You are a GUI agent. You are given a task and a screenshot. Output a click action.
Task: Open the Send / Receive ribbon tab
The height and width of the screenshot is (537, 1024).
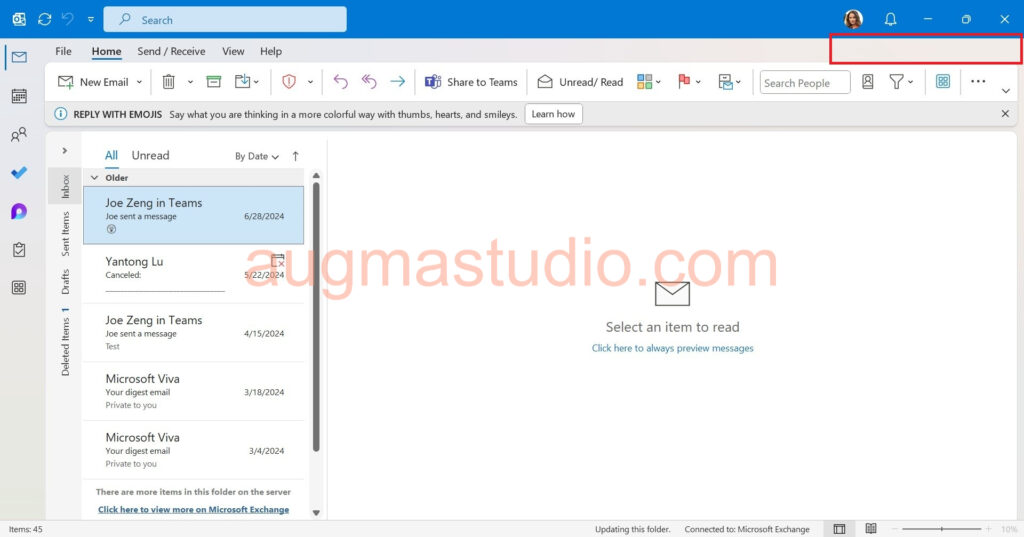[x=171, y=51]
